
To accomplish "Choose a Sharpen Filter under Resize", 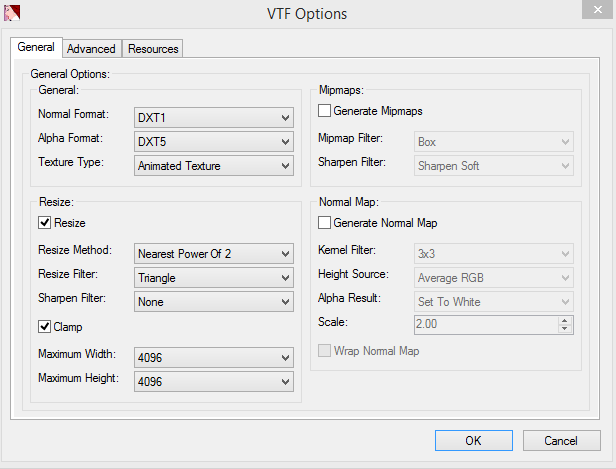I will click(214, 301).
